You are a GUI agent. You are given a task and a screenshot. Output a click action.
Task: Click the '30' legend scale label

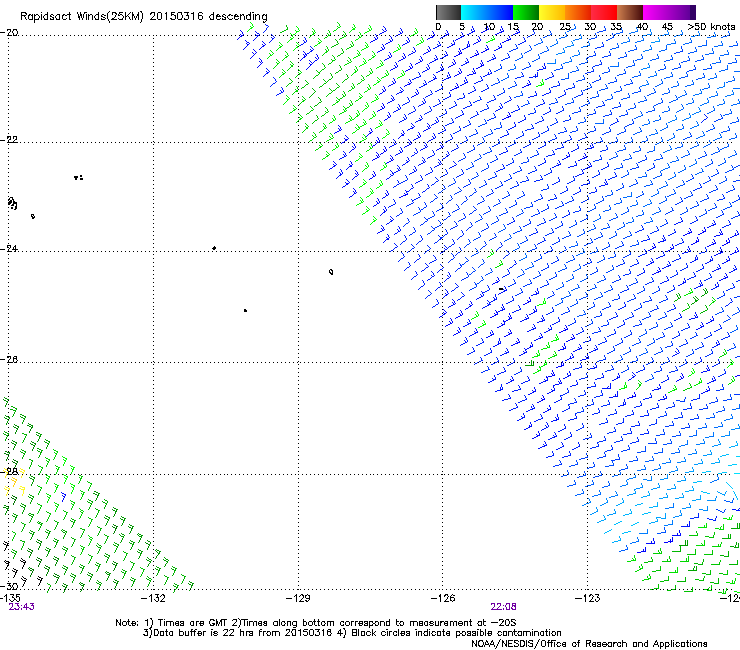point(590,27)
